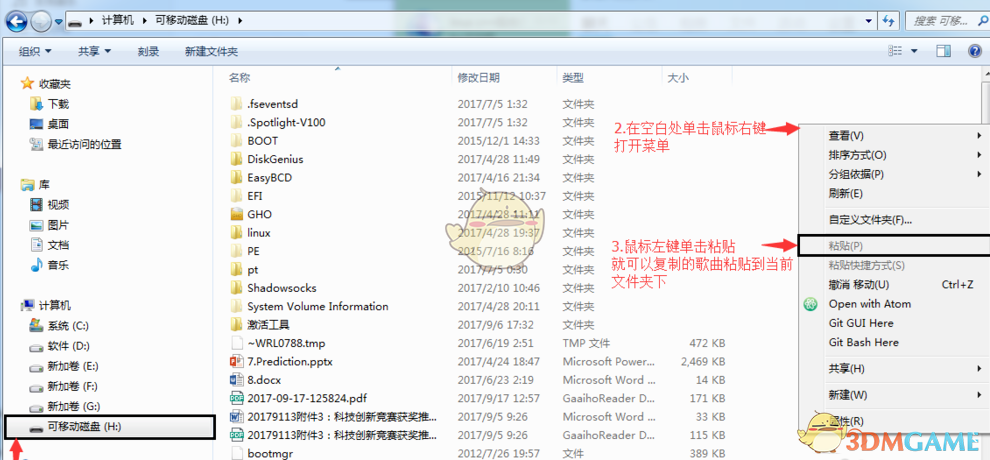Open the recent locations dropdown arrow
This screenshot has height=460, width=990.
point(59,21)
